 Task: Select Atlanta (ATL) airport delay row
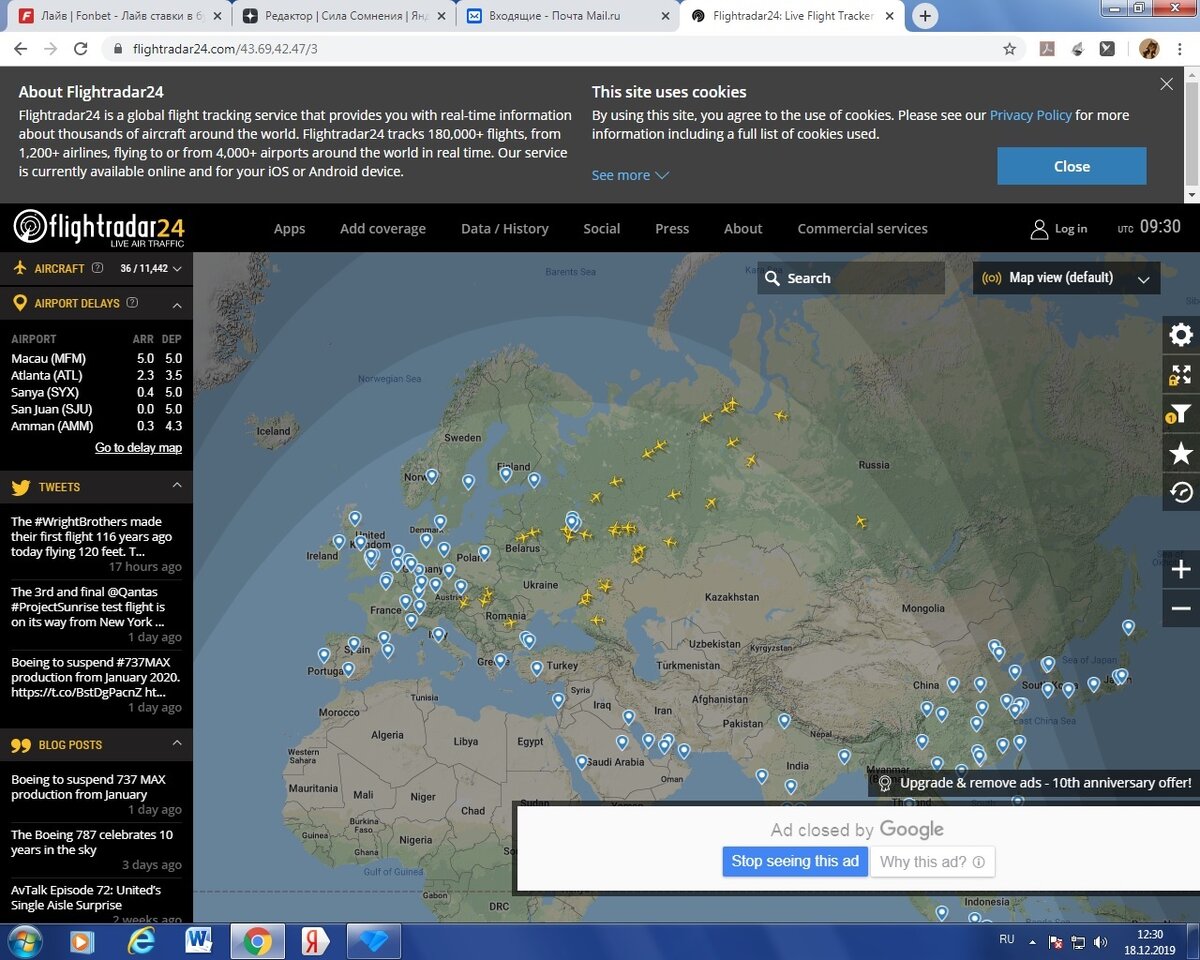point(96,375)
